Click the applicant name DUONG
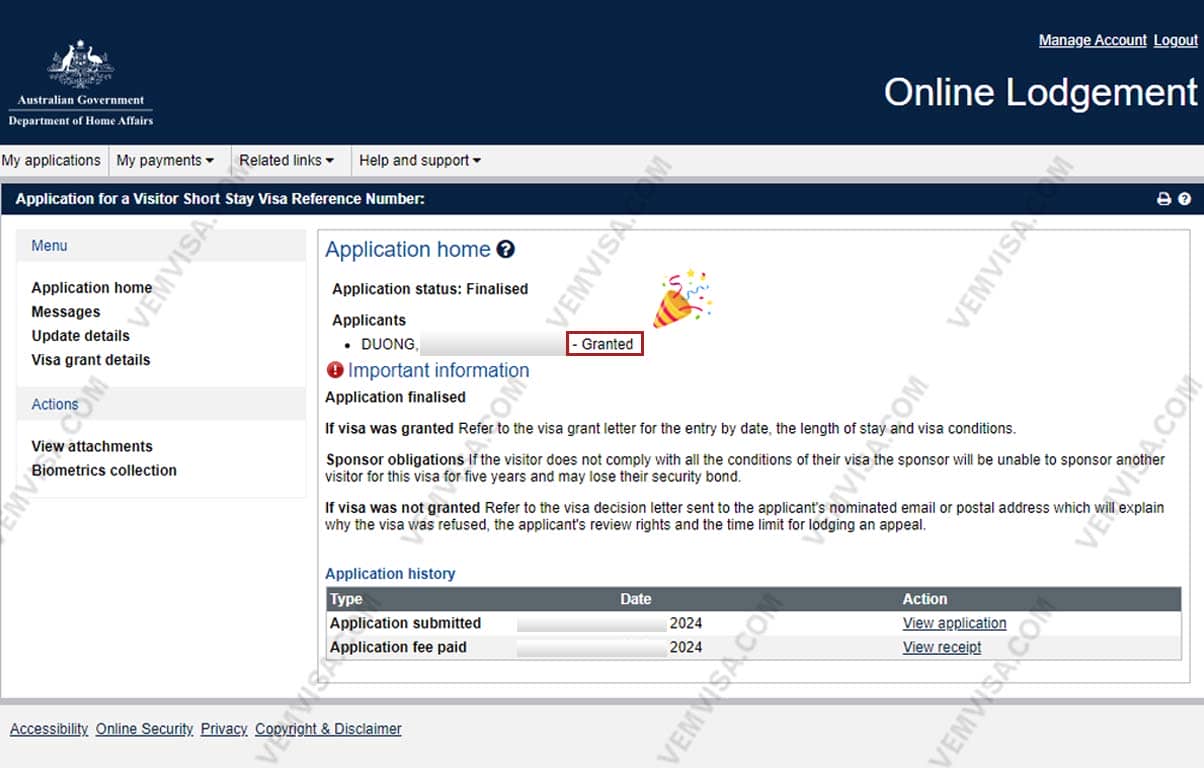The height and width of the screenshot is (768, 1204). point(390,344)
